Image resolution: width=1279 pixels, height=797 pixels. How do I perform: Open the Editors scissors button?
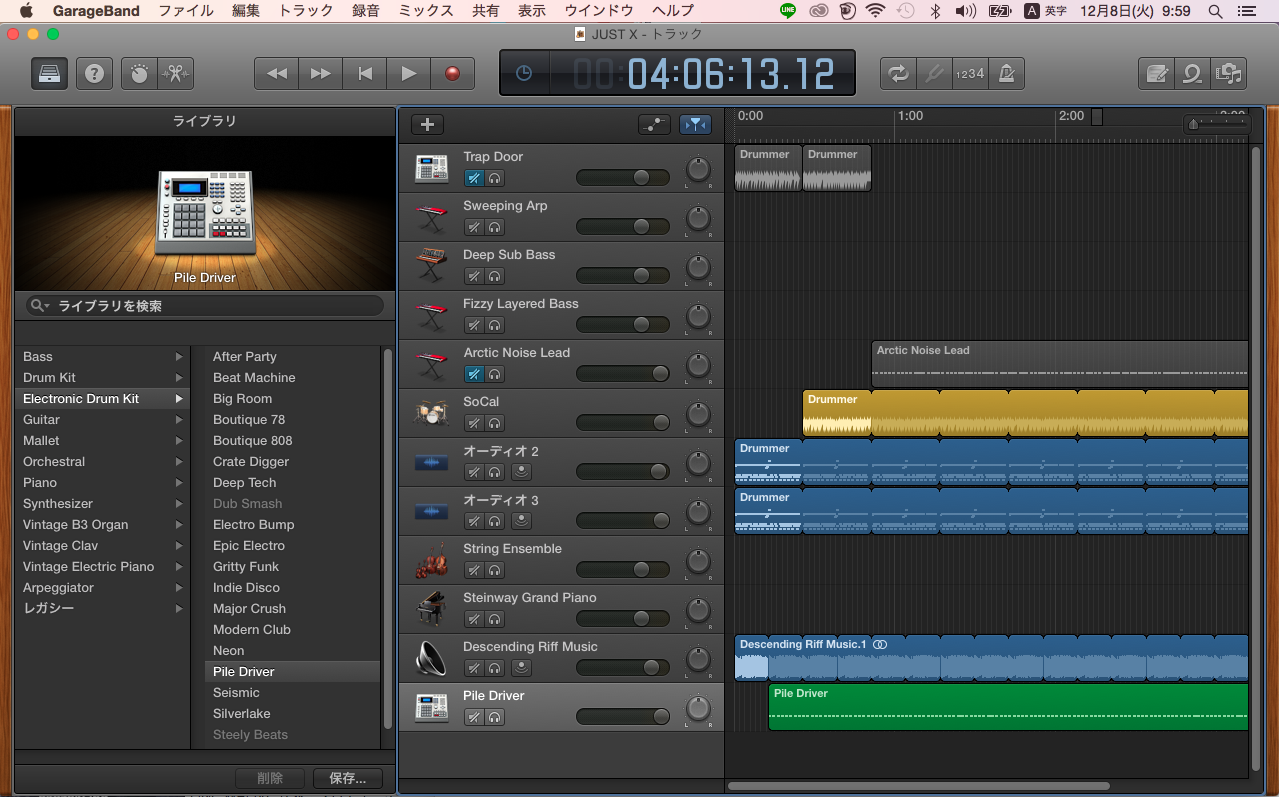pos(176,73)
